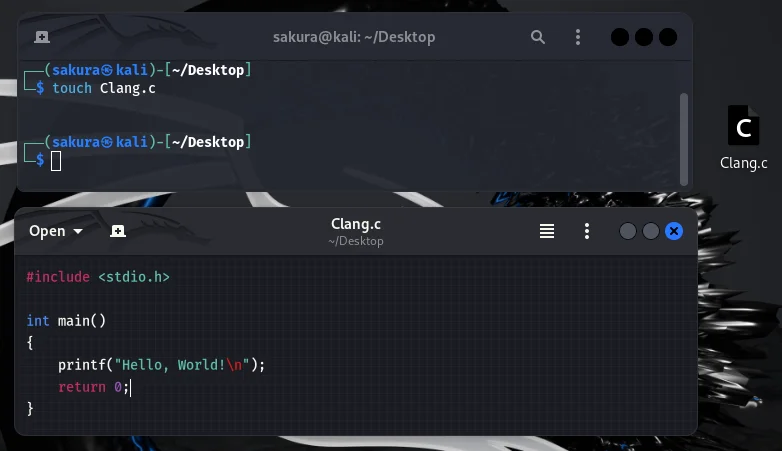Open the editor's Open dropdown

click(x=55, y=231)
